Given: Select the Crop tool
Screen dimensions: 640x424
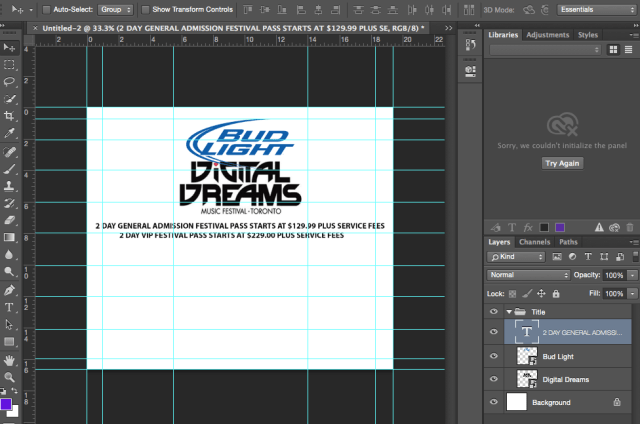Looking at the screenshot, I should click(9, 116).
